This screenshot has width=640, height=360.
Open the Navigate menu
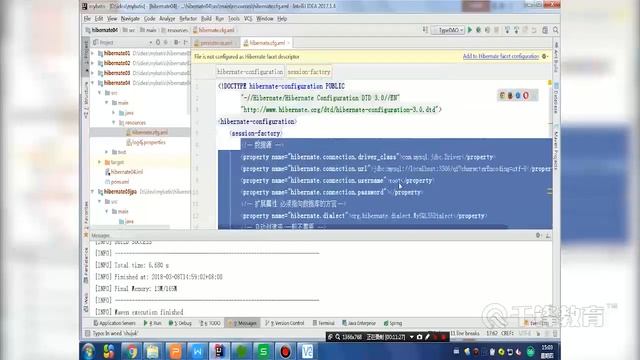[130, 19]
